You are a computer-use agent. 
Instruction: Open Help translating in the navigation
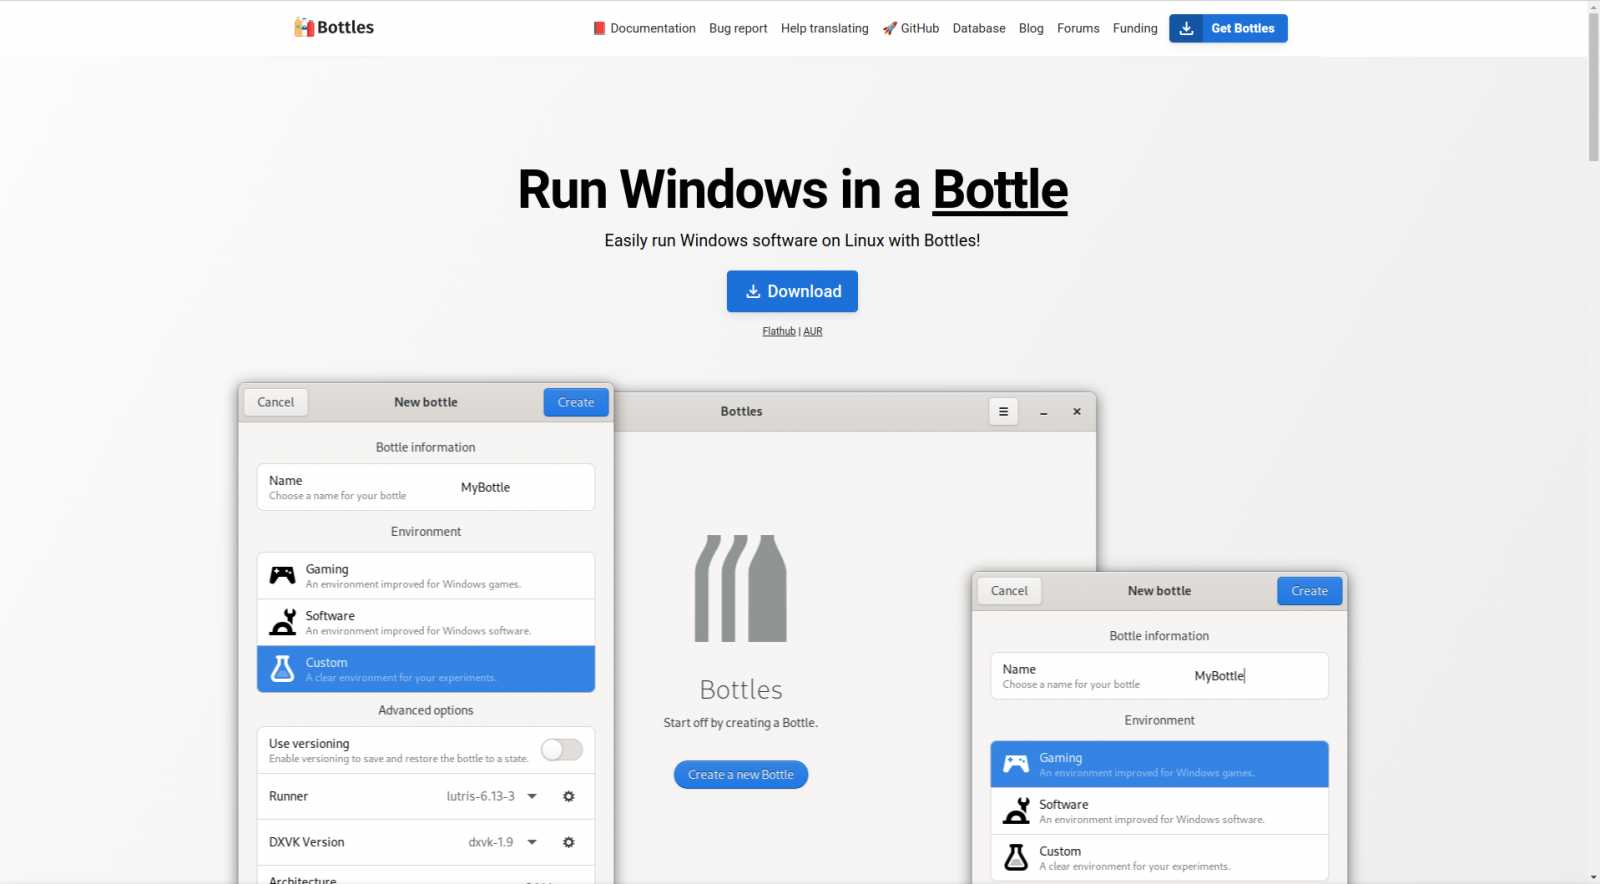click(x=824, y=28)
